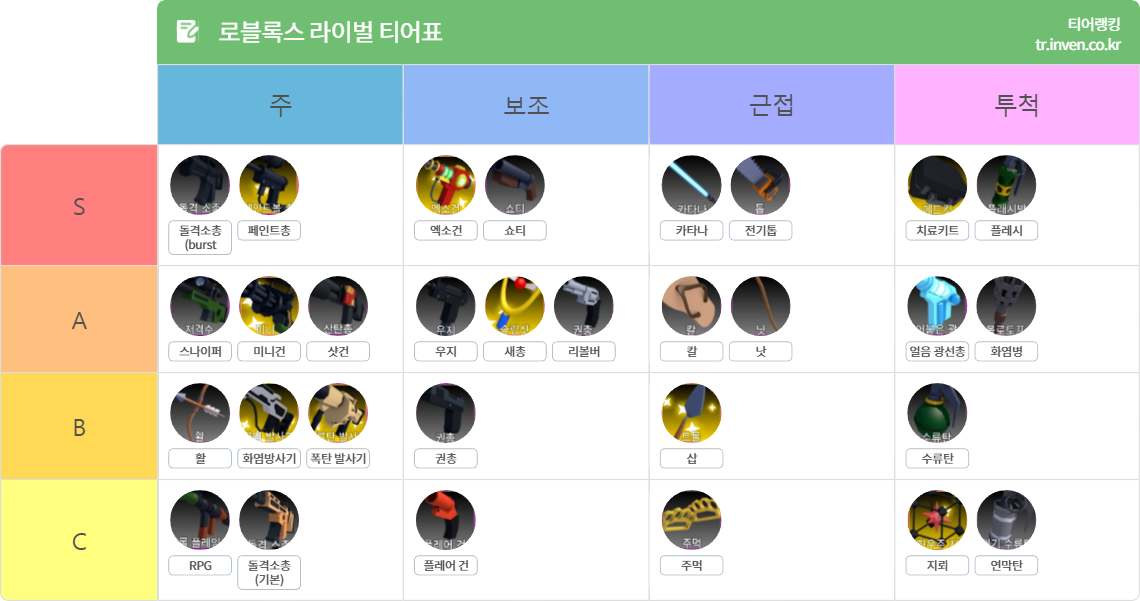Image resolution: width=1140 pixels, height=601 pixels.
Task: Select the yellow C tier row label
Action: (x=79, y=541)
